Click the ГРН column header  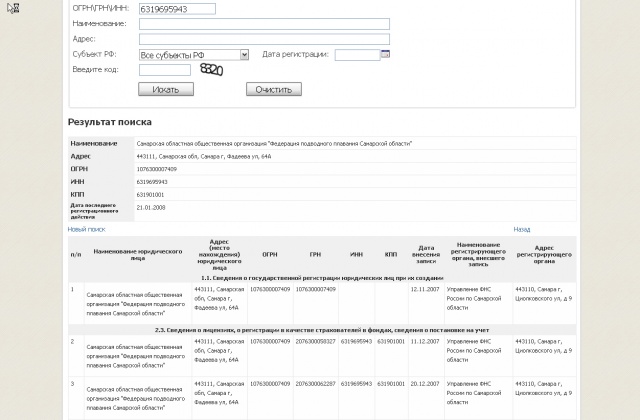coord(313,255)
